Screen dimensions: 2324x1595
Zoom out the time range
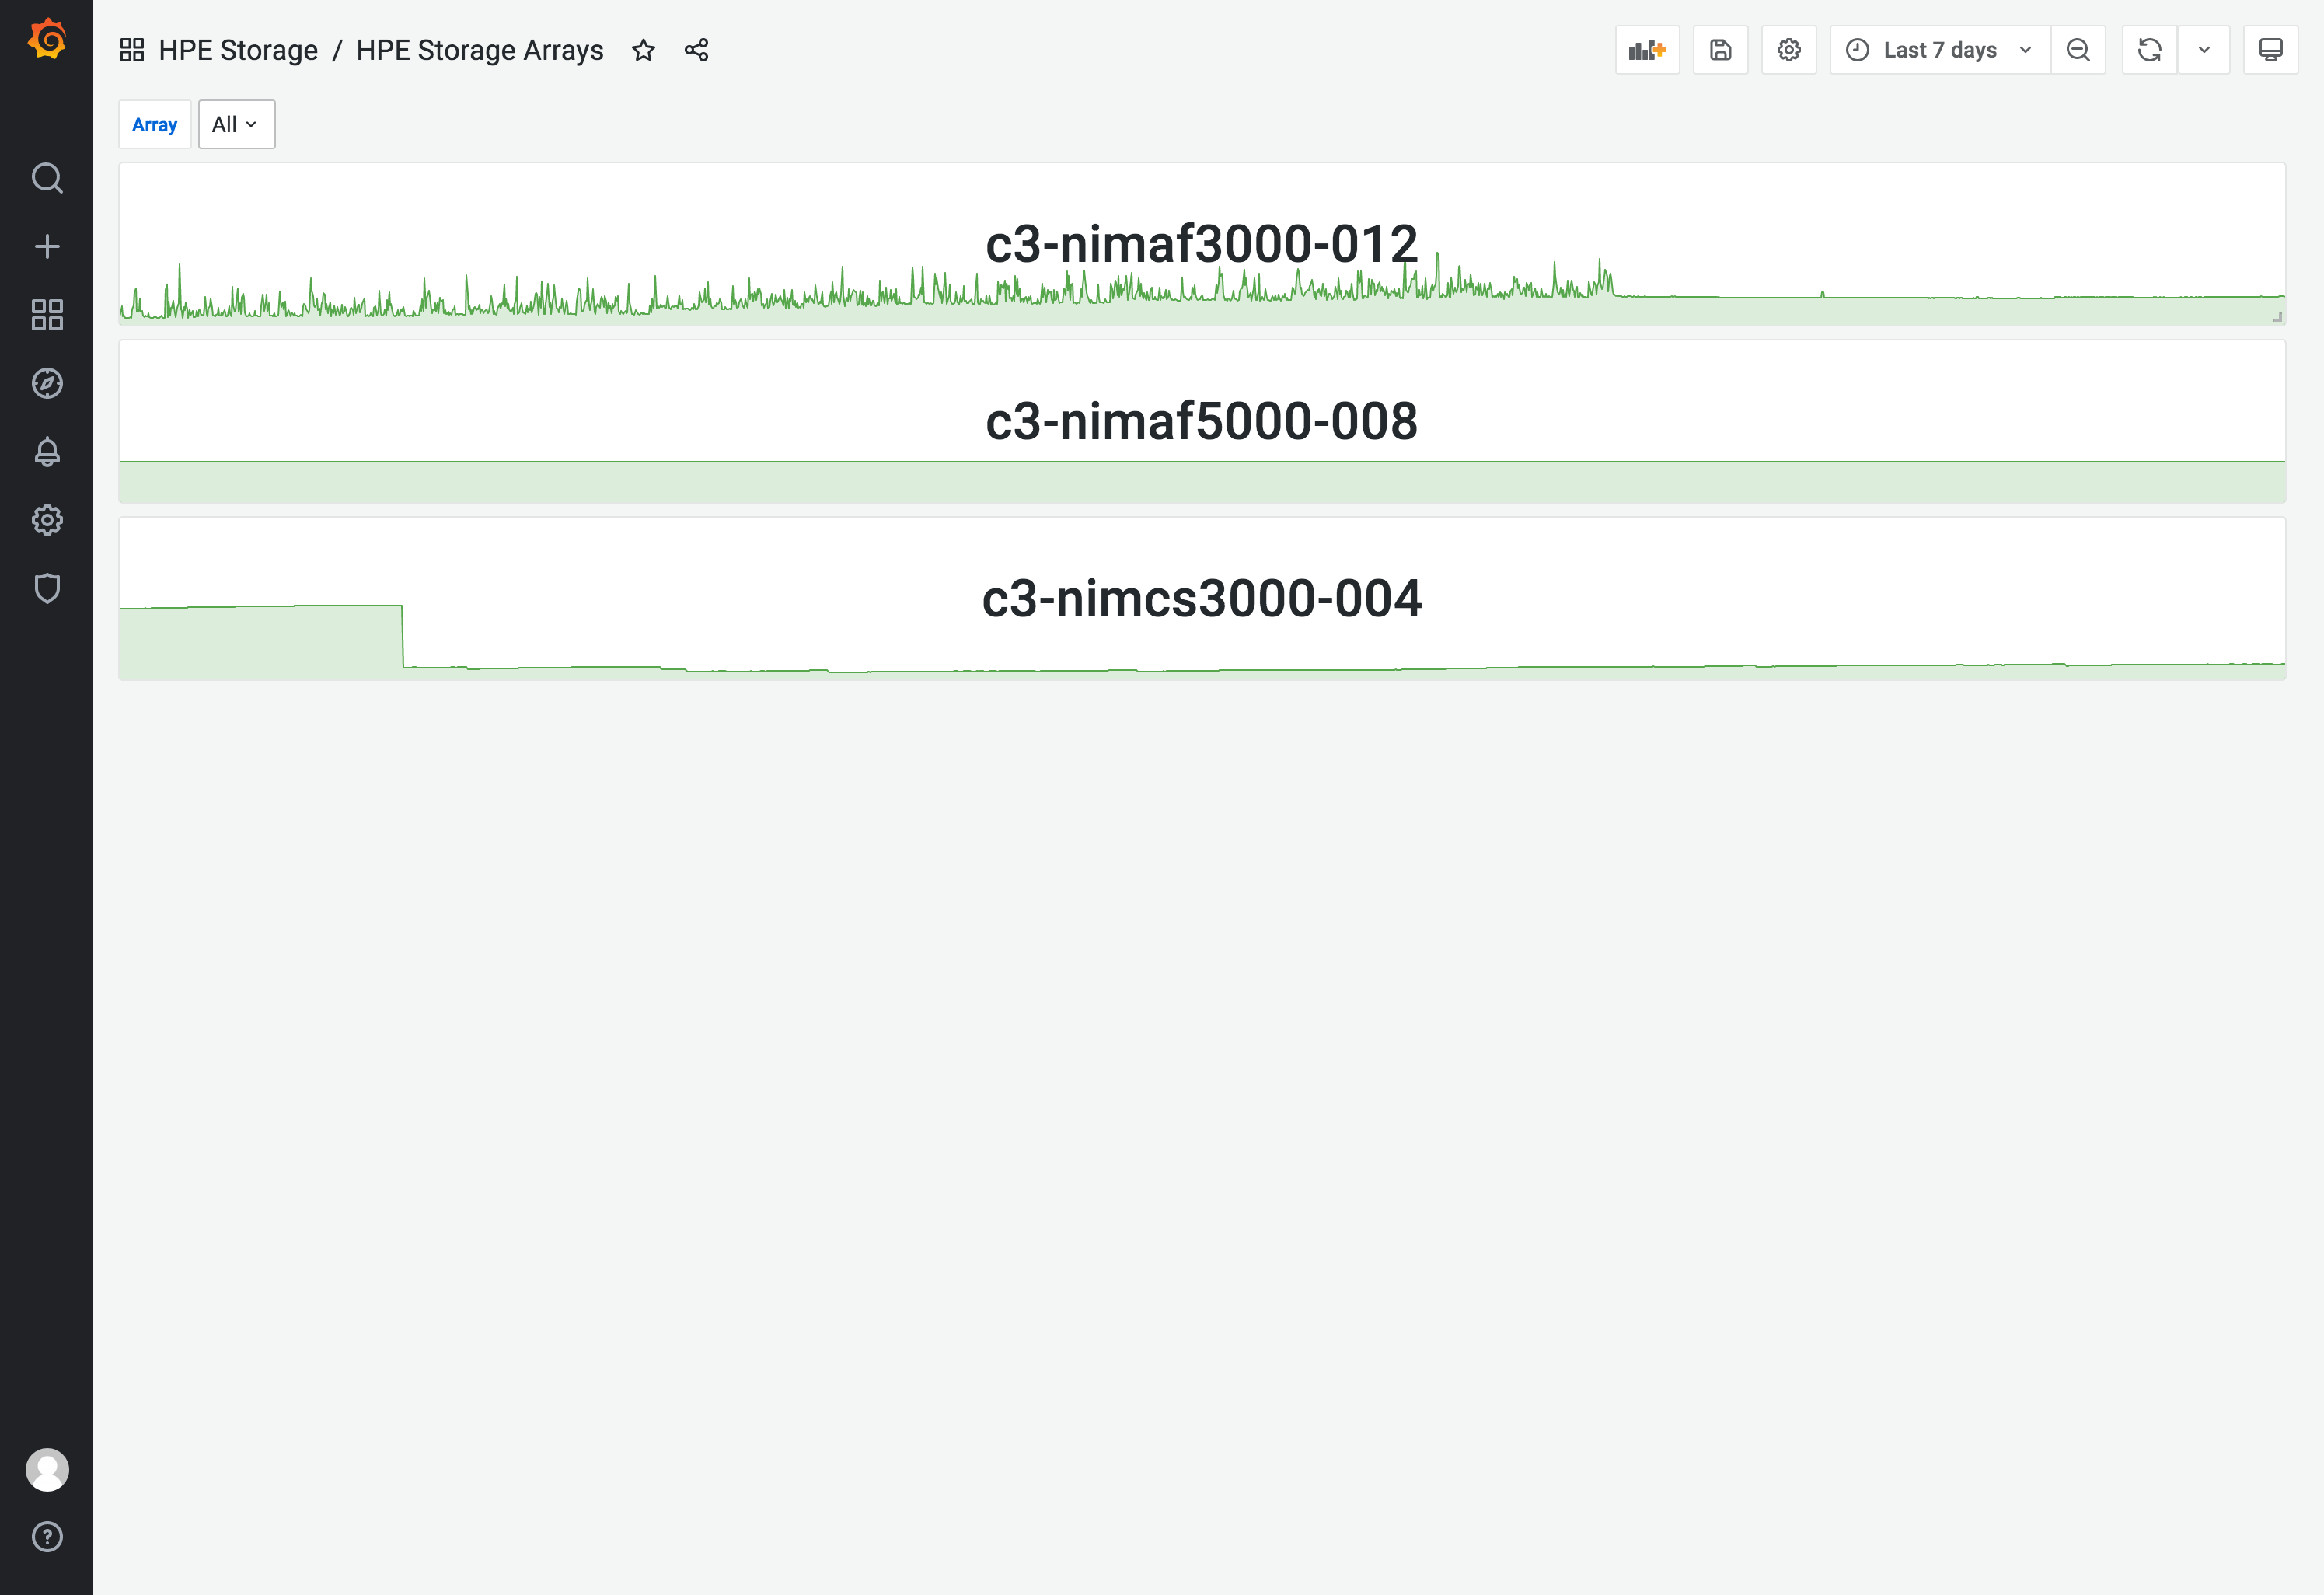click(2077, 50)
